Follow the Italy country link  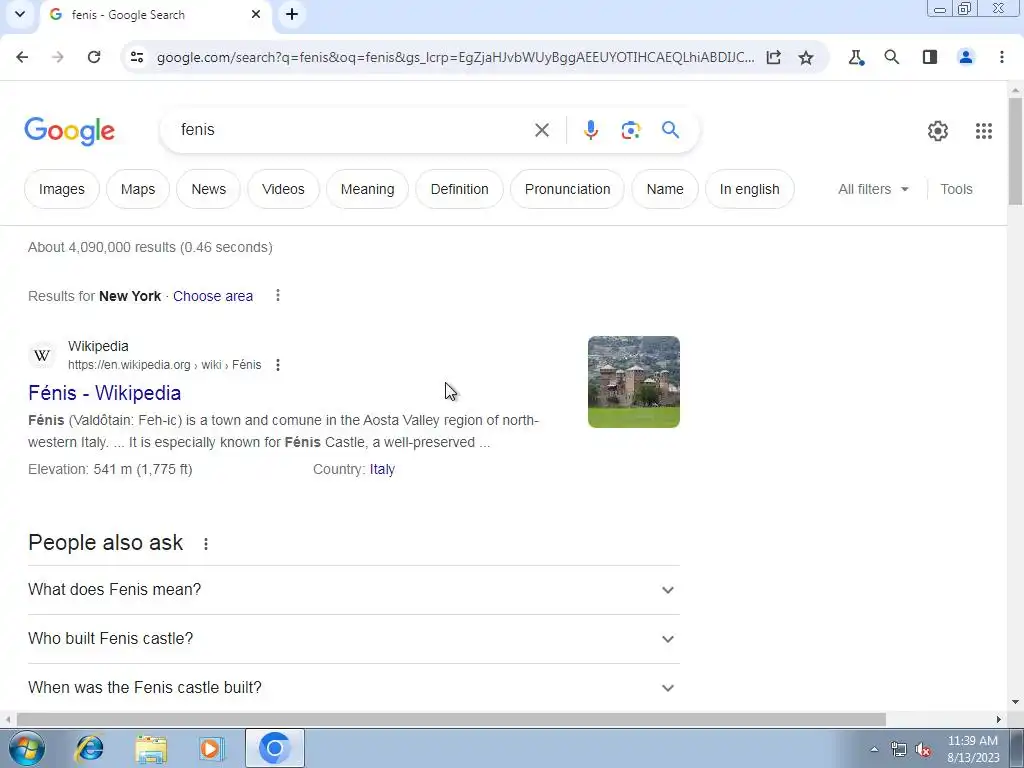382,470
